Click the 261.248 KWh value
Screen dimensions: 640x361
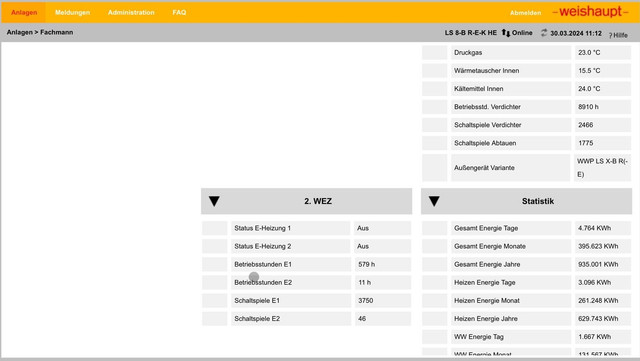pyautogui.click(x=598, y=300)
